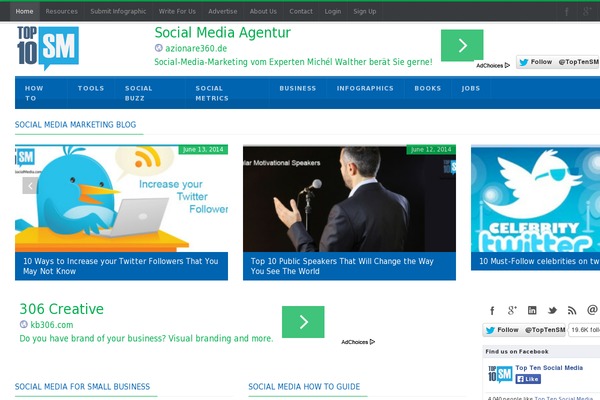Click the sidebar email @ icon
The image size is (600, 400).
click(592, 310)
